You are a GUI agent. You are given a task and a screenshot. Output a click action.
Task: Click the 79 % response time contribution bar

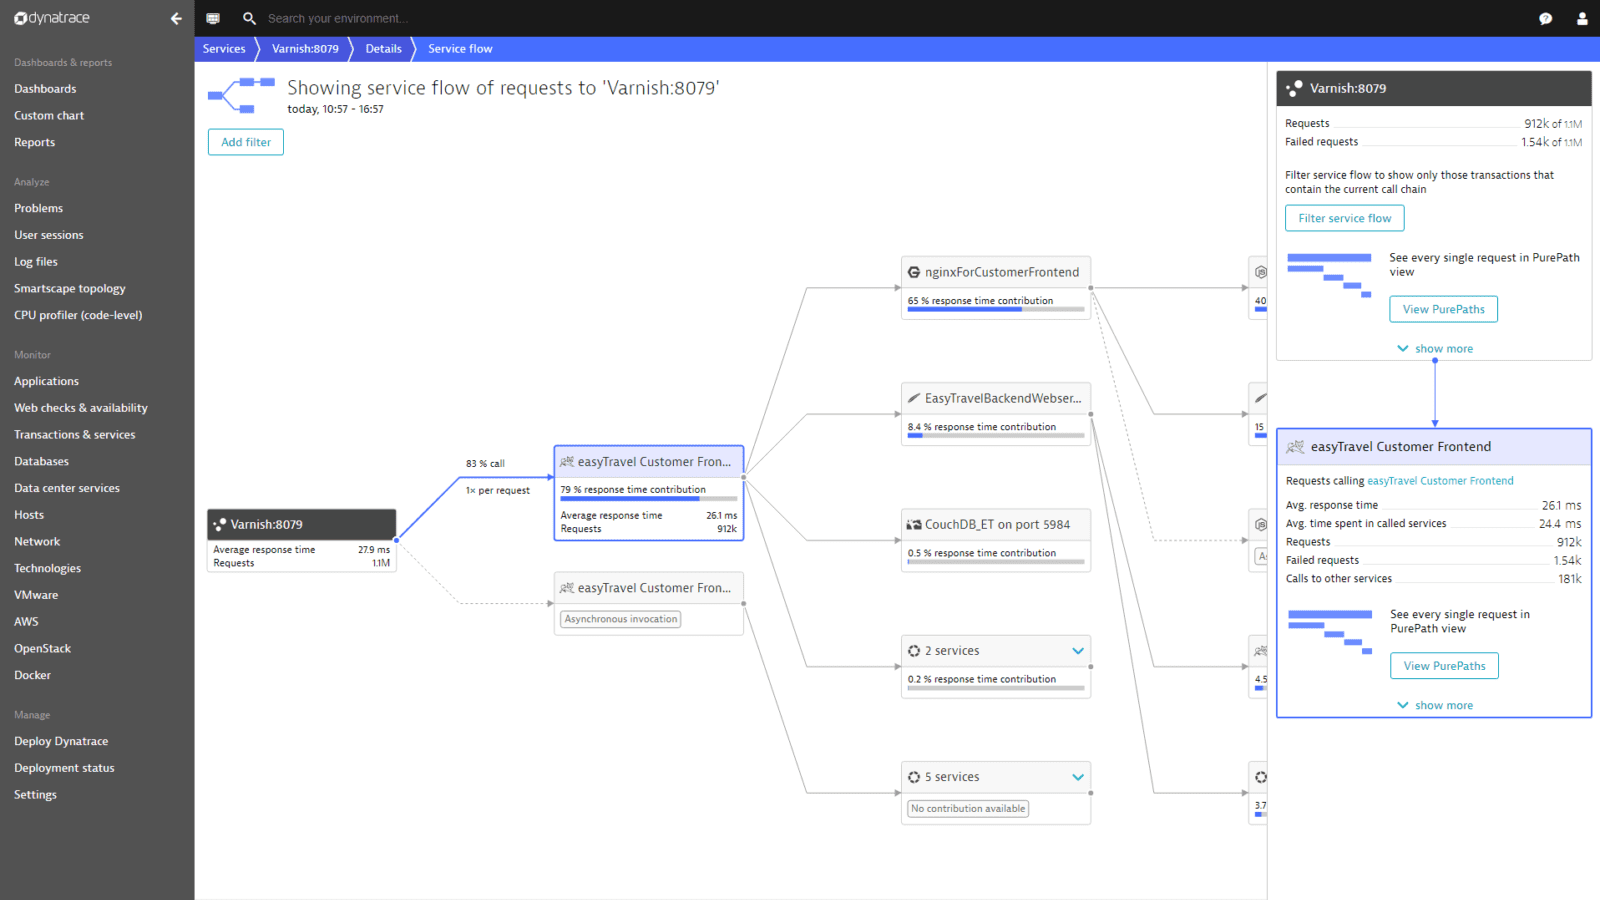click(x=648, y=498)
